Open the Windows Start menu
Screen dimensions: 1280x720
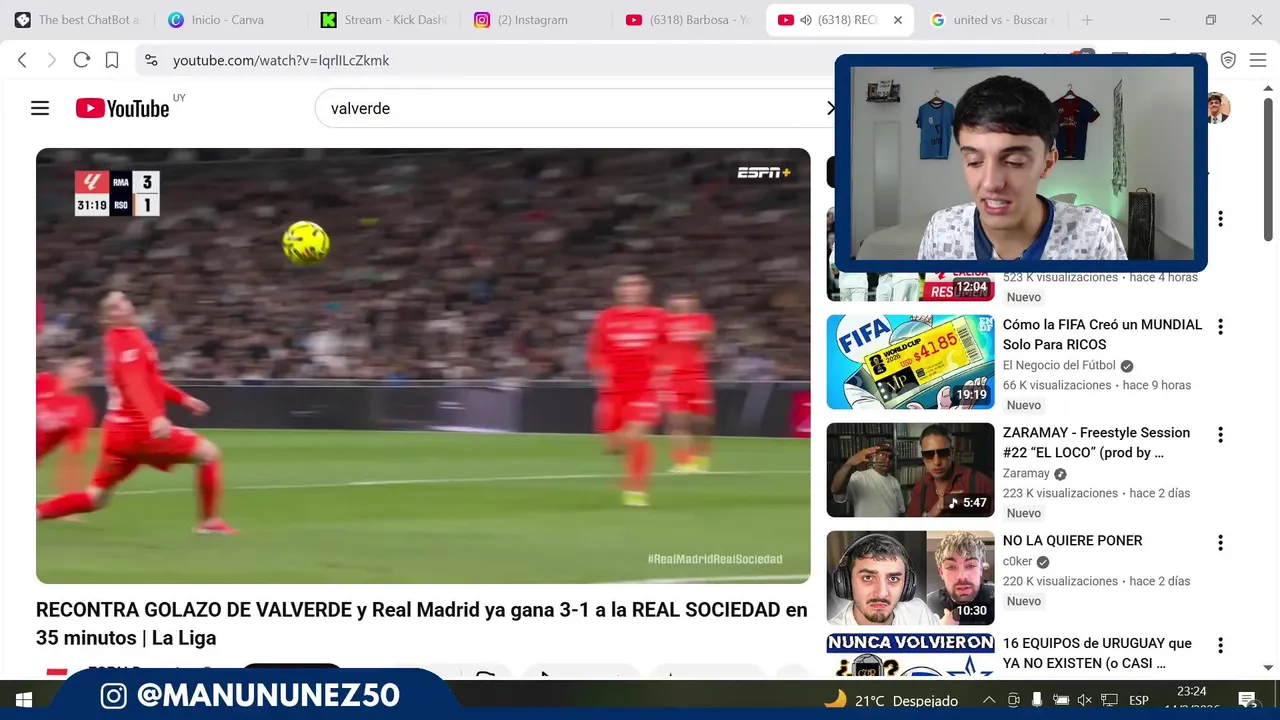[24, 700]
